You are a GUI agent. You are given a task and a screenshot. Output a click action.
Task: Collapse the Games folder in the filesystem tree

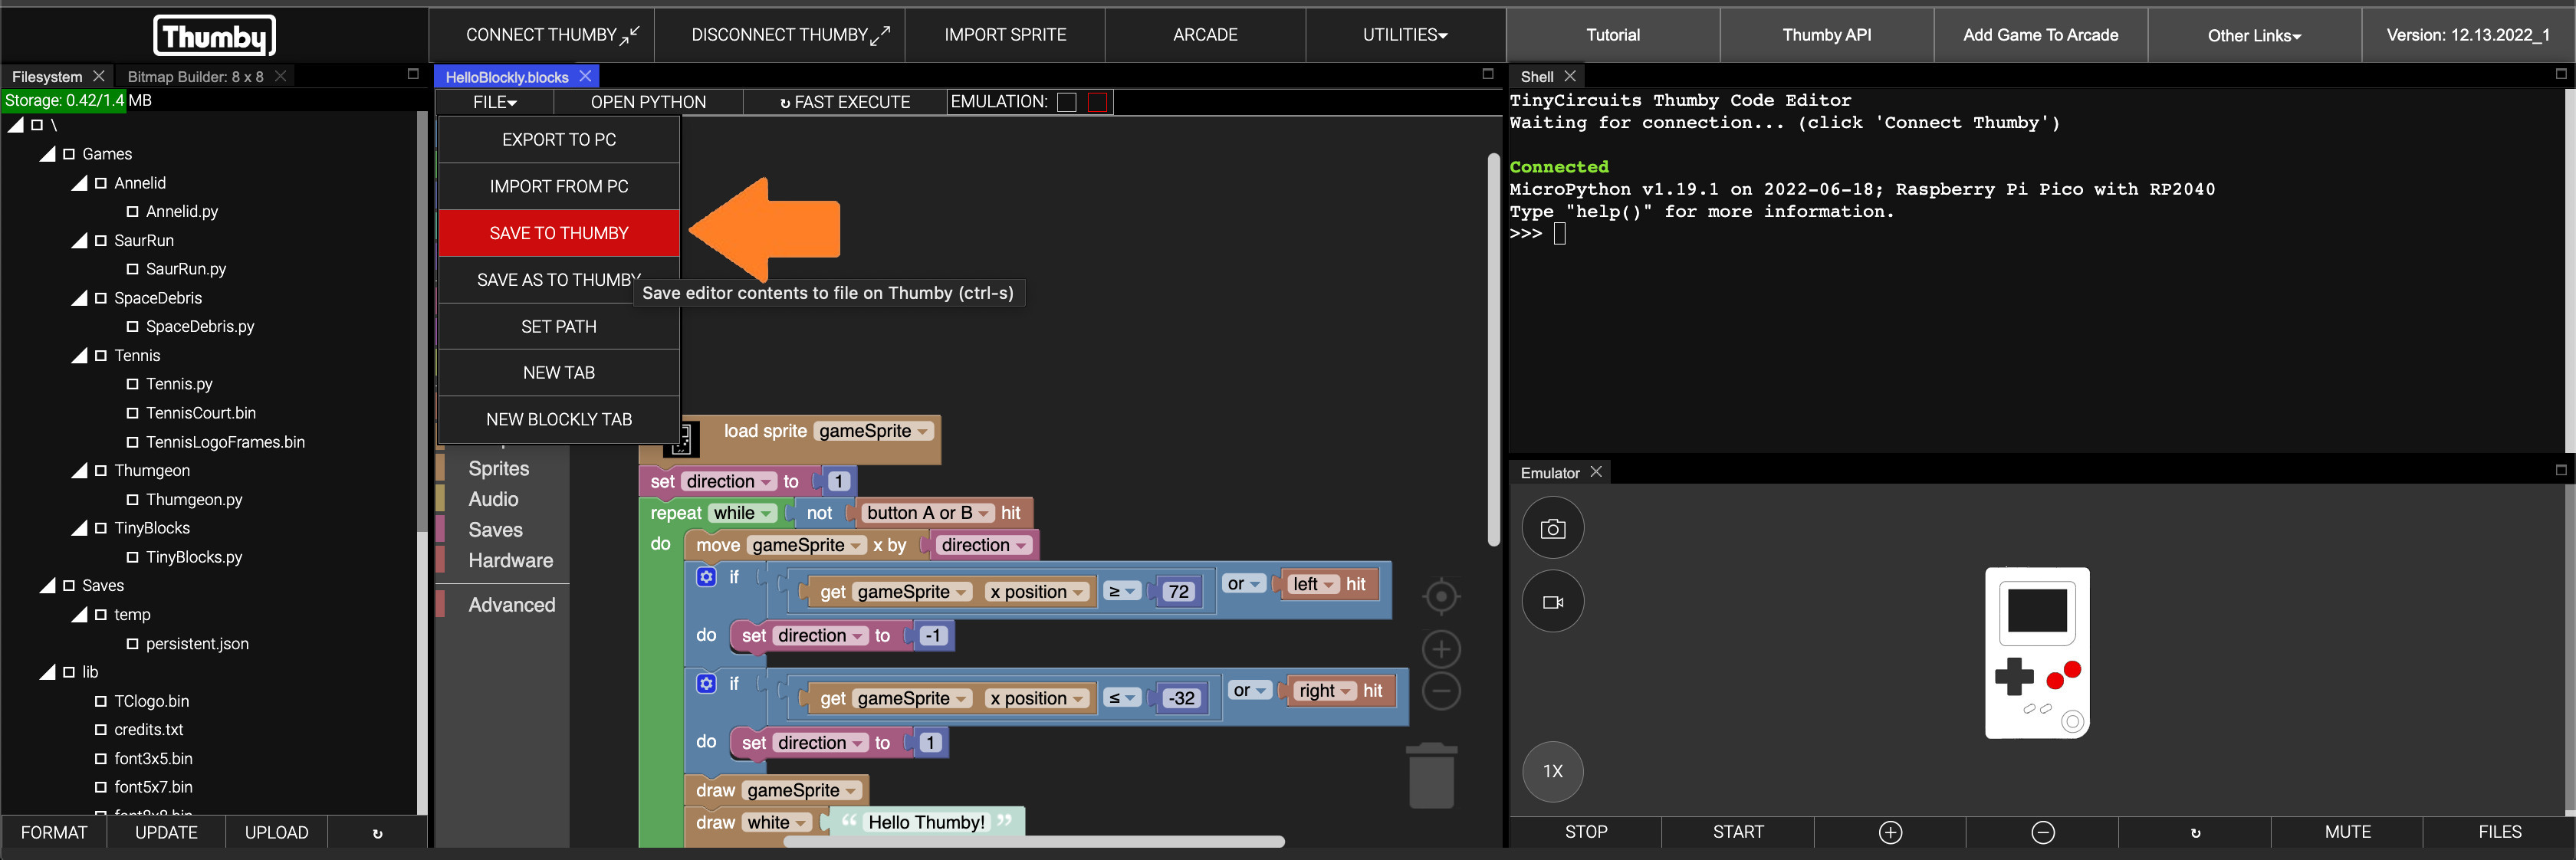point(48,154)
